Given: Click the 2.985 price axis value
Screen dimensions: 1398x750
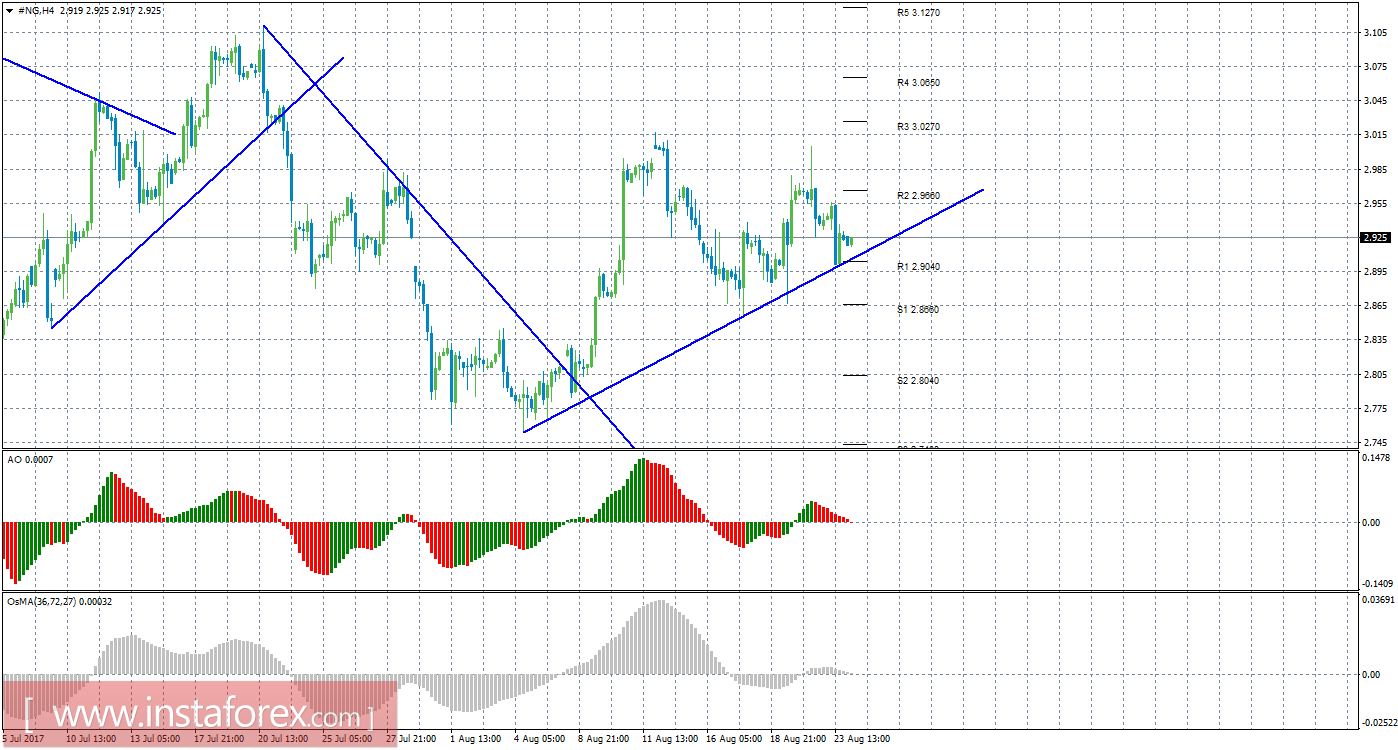Looking at the screenshot, I should [1376, 169].
